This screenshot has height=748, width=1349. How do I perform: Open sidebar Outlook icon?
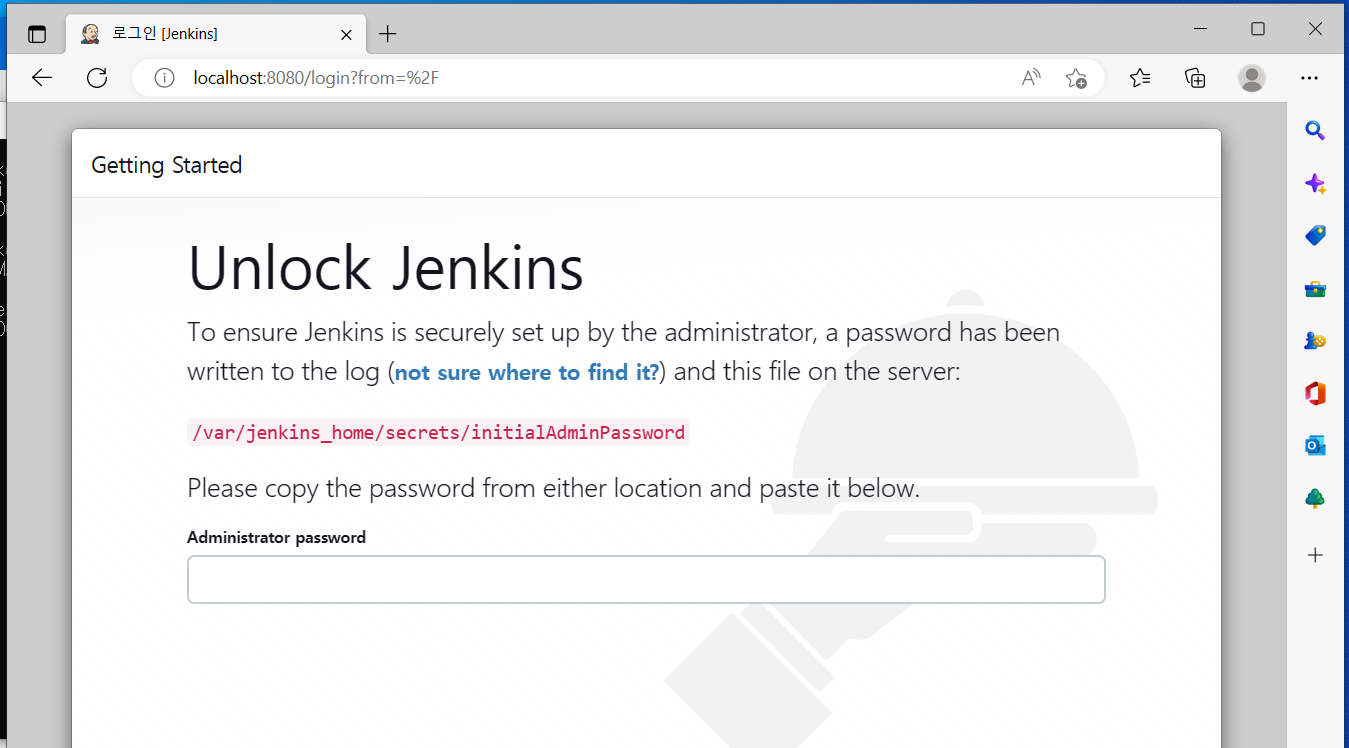1315,446
